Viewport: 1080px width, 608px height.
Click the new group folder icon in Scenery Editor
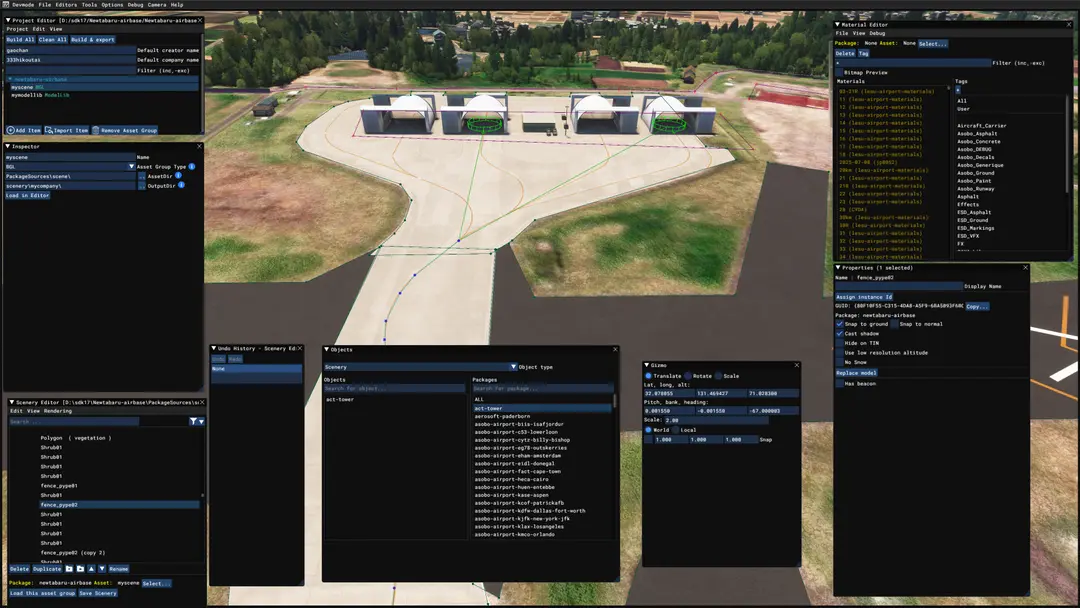point(69,569)
